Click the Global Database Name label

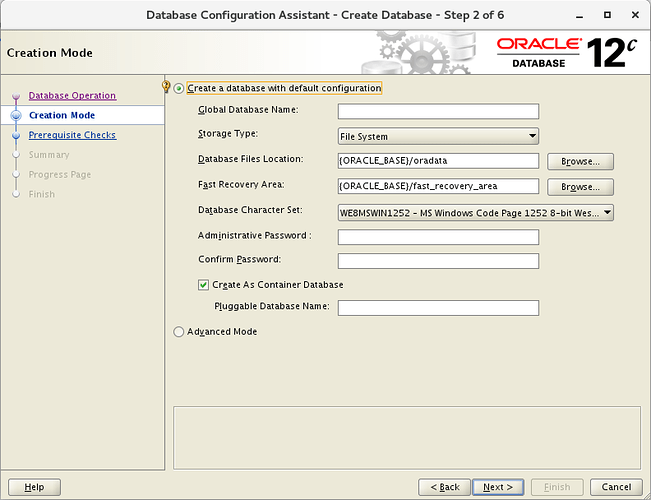[248, 110]
